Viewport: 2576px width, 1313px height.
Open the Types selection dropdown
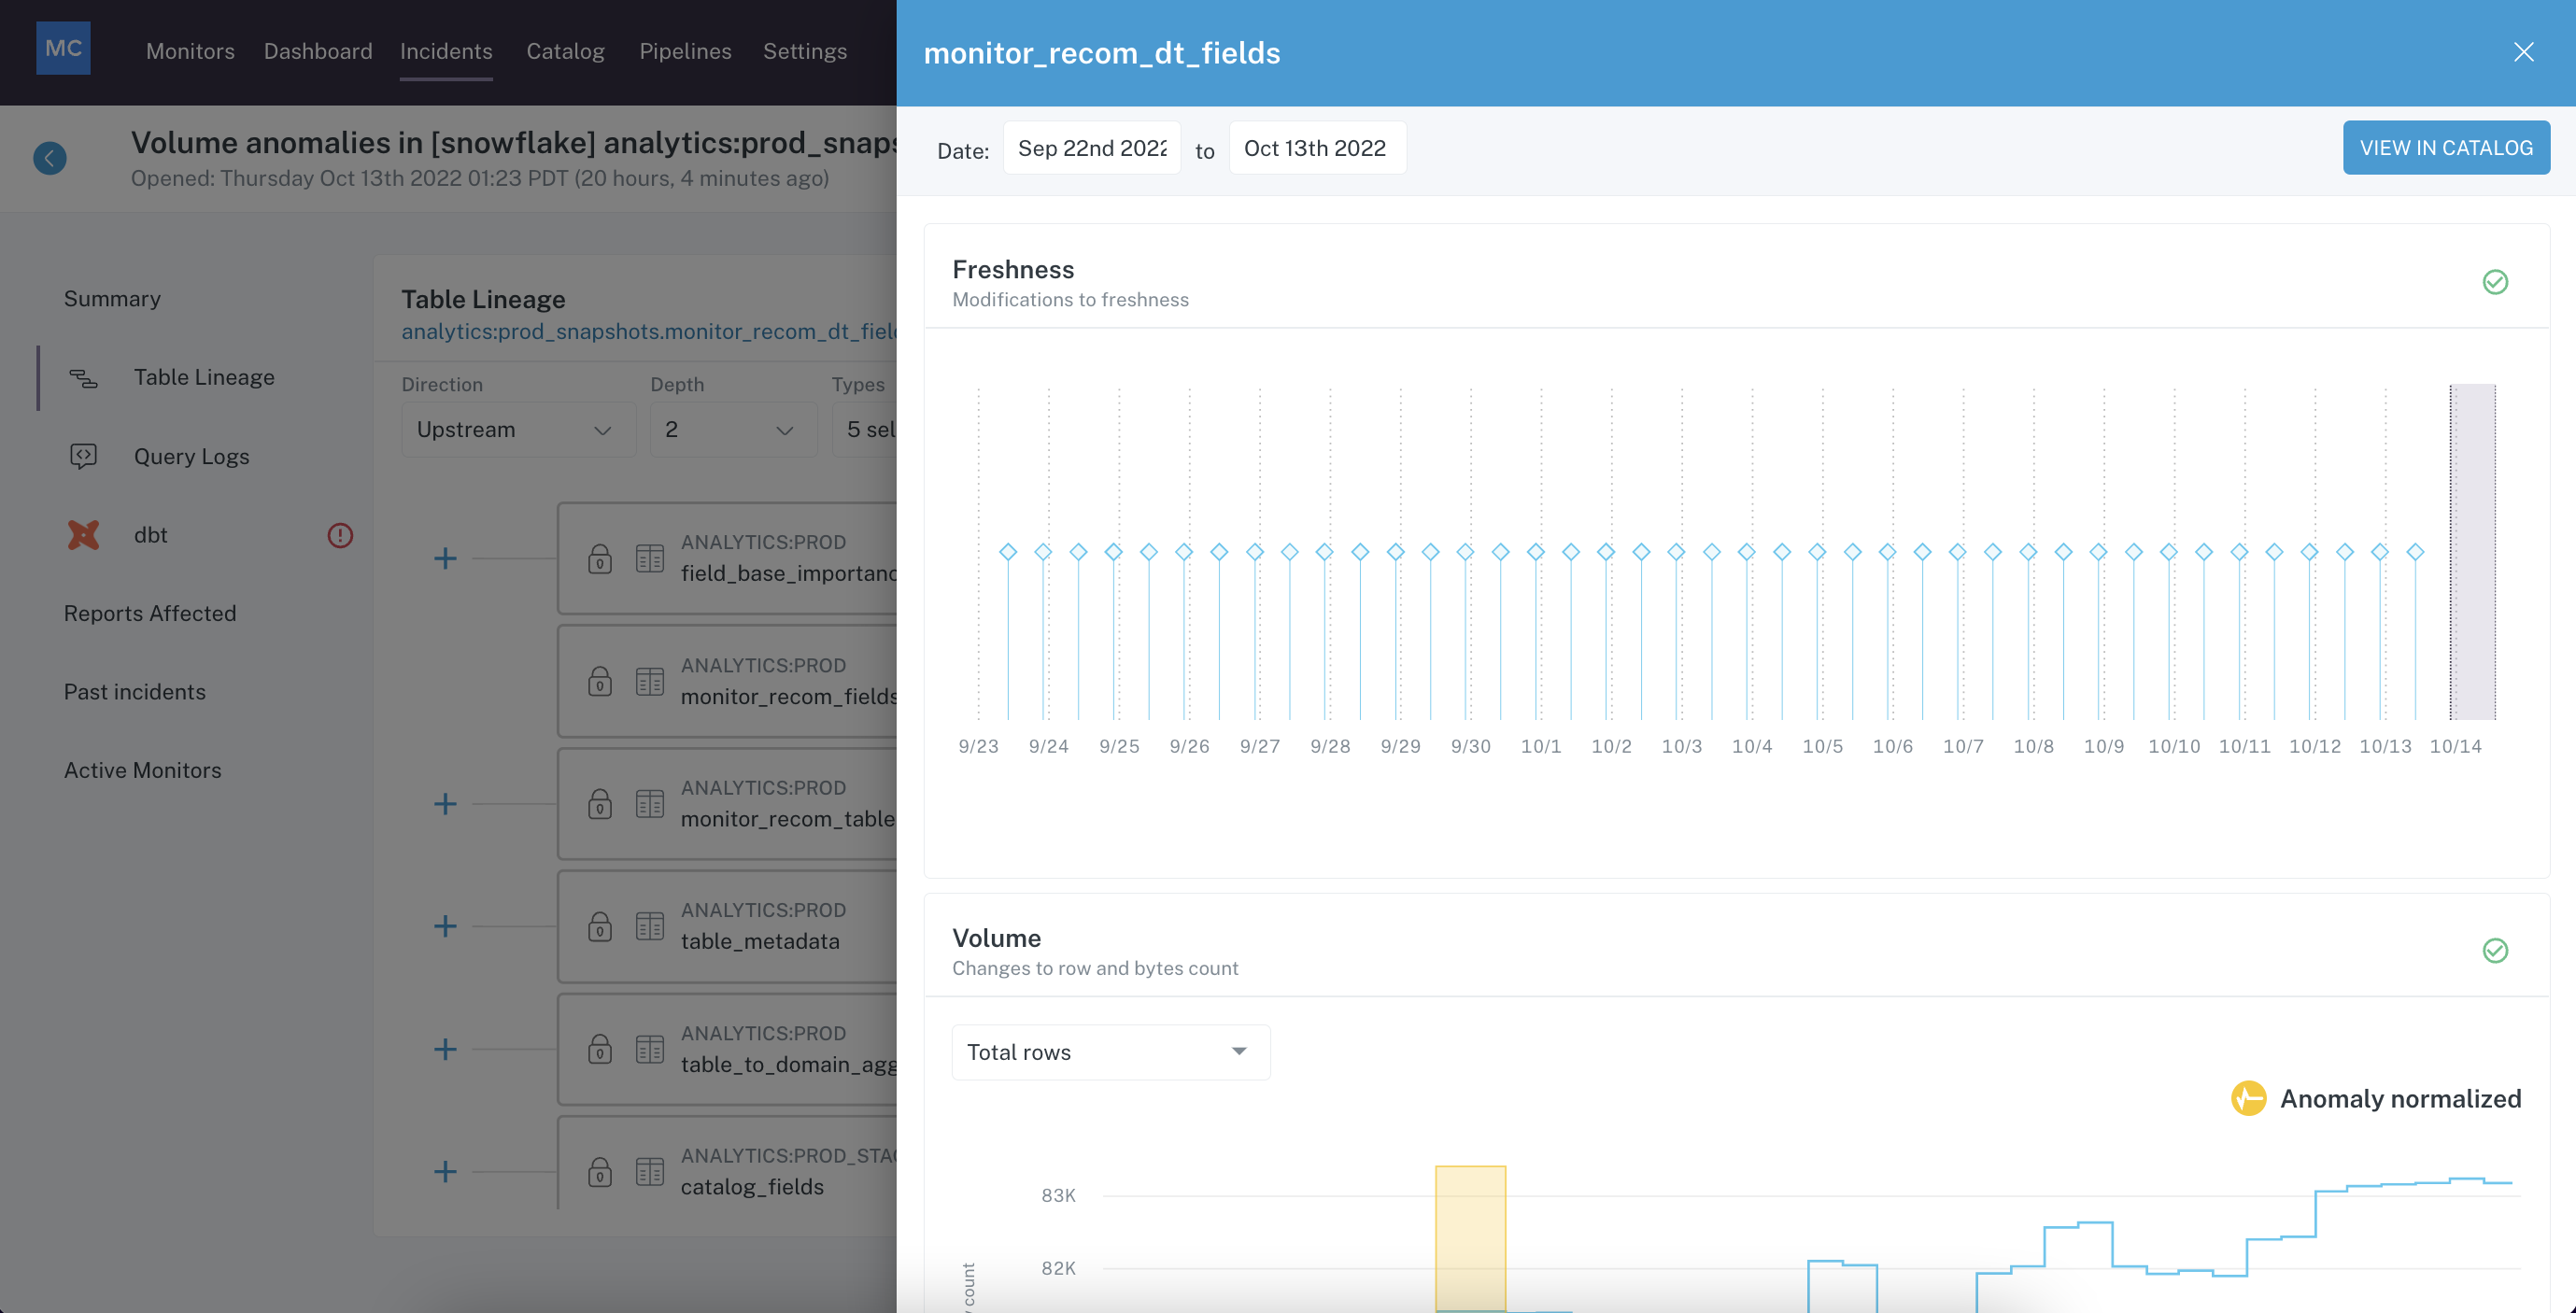[x=865, y=430]
